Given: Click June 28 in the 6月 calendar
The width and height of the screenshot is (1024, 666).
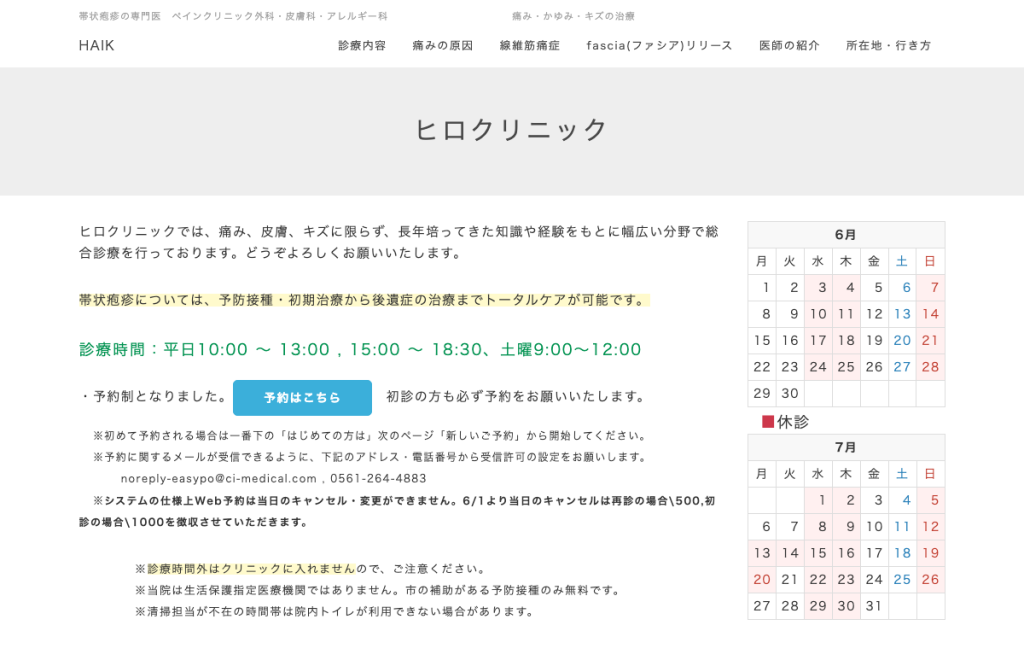Looking at the screenshot, I should tap(931, 367).
